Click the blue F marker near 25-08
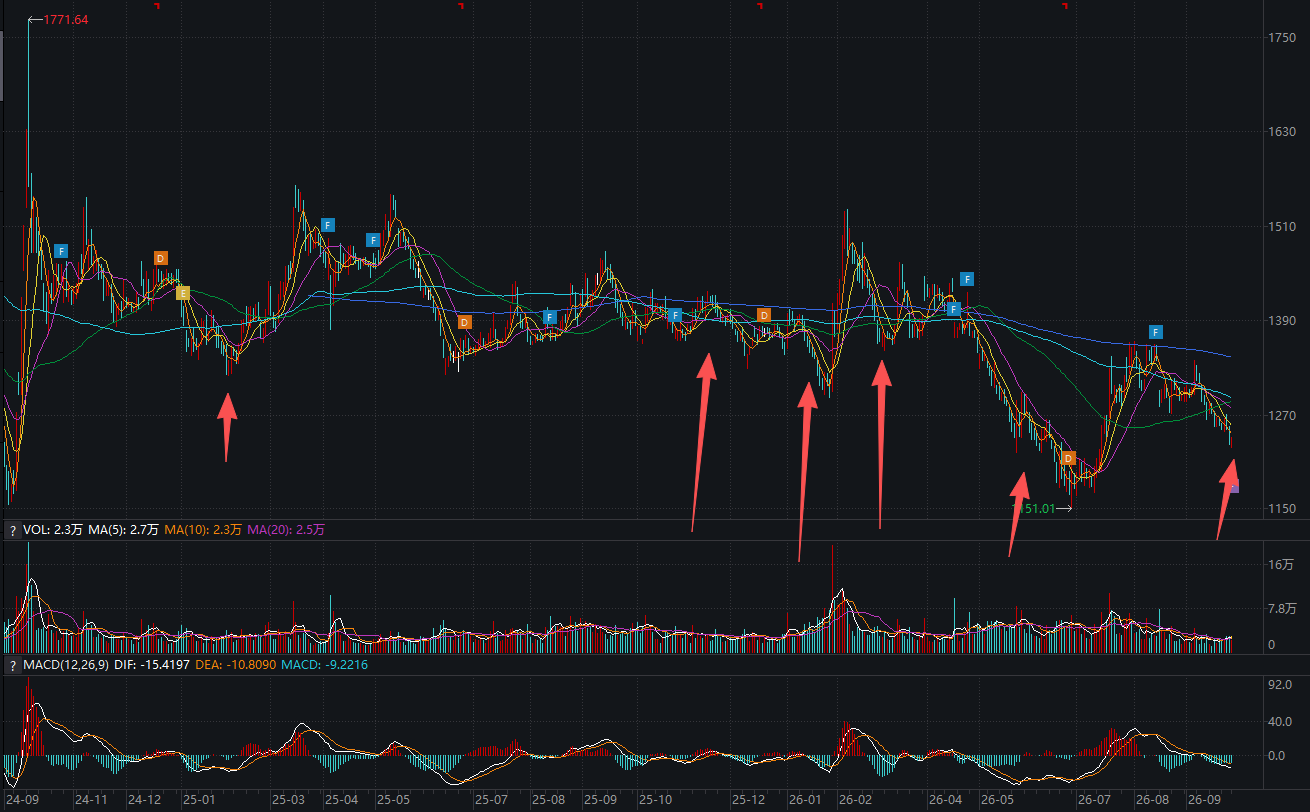1310x812 pixels. pos(549,317)
